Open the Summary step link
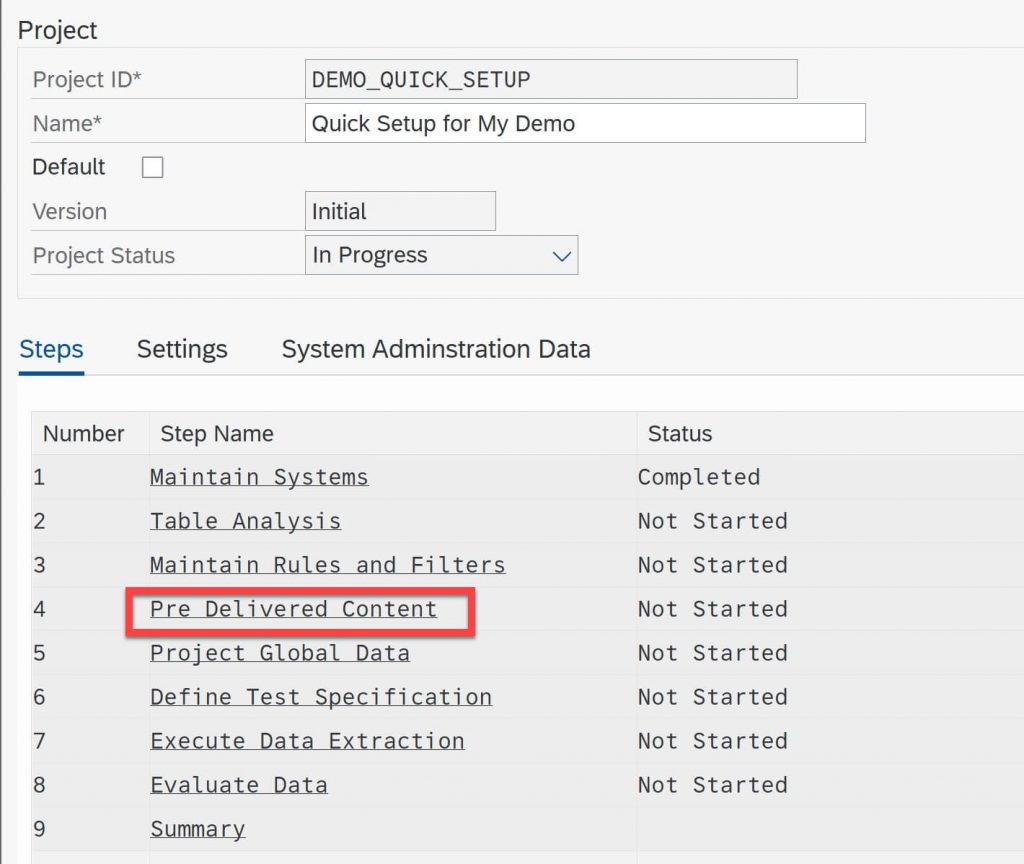The width and height of the screenshot is (1024, 864). (x=198, y=829)
